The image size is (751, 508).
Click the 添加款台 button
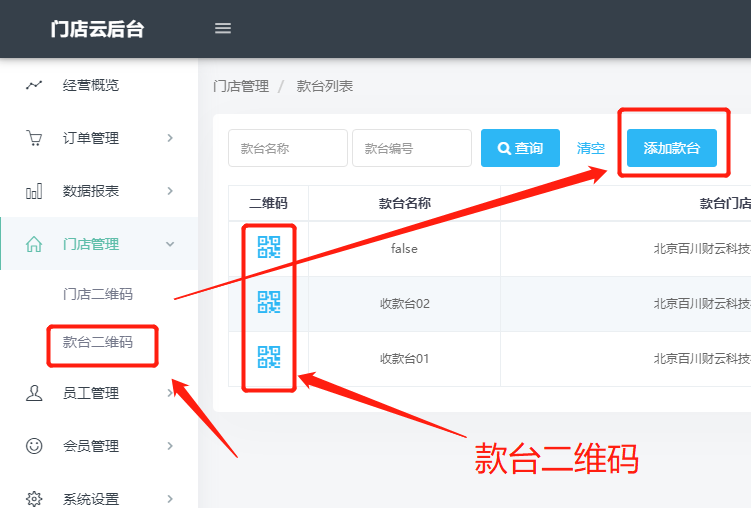click(671, 148)
